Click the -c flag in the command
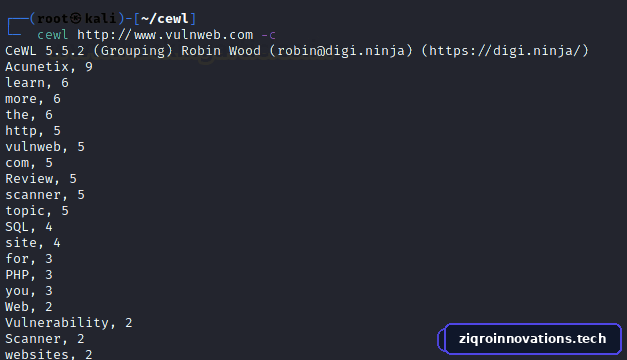This screenshot has height=360, width=627. (268, 35)
